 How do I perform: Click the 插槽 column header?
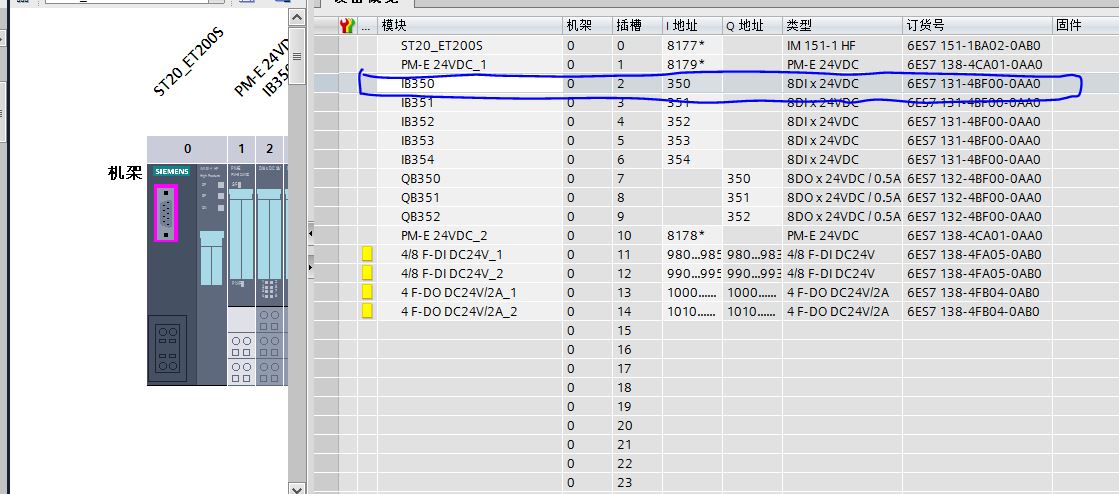pos(637,26)
